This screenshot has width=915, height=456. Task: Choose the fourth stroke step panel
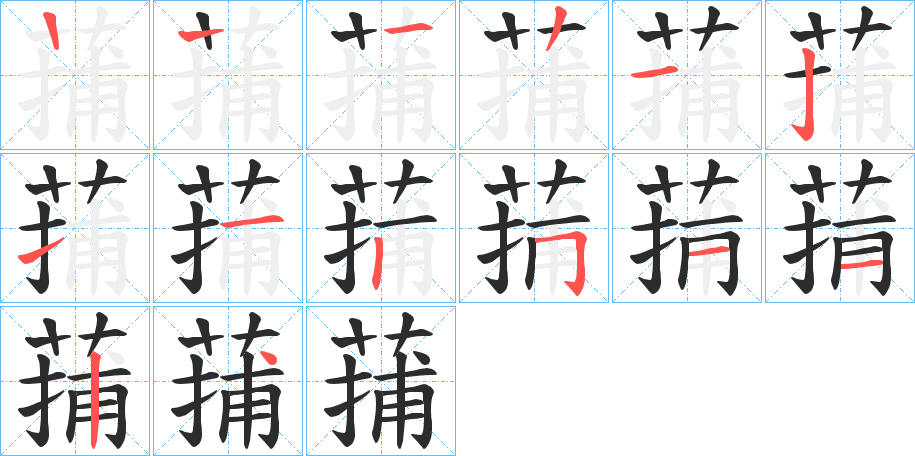pyautogui.click(x=534, y=75)
